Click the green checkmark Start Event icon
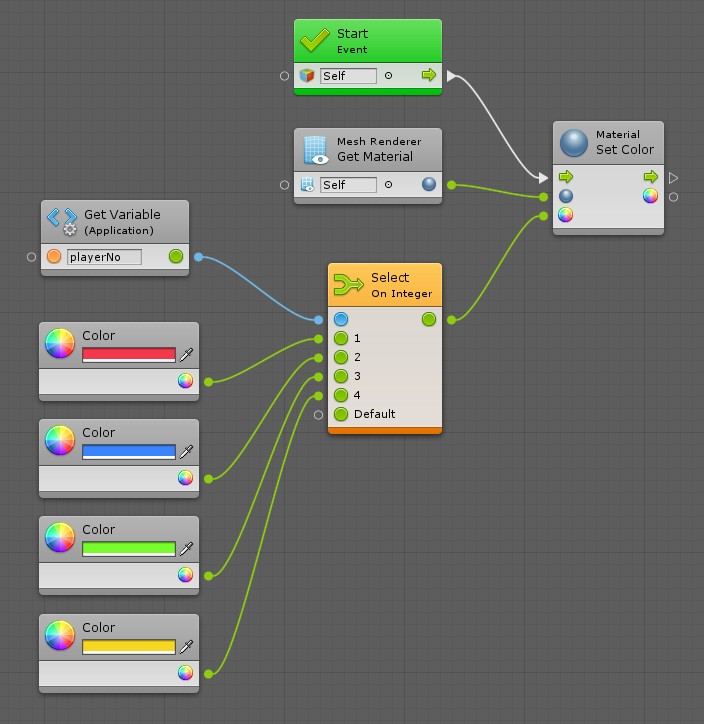The height and width of the screenshot is (724, 704). click(x=315, y=41)
